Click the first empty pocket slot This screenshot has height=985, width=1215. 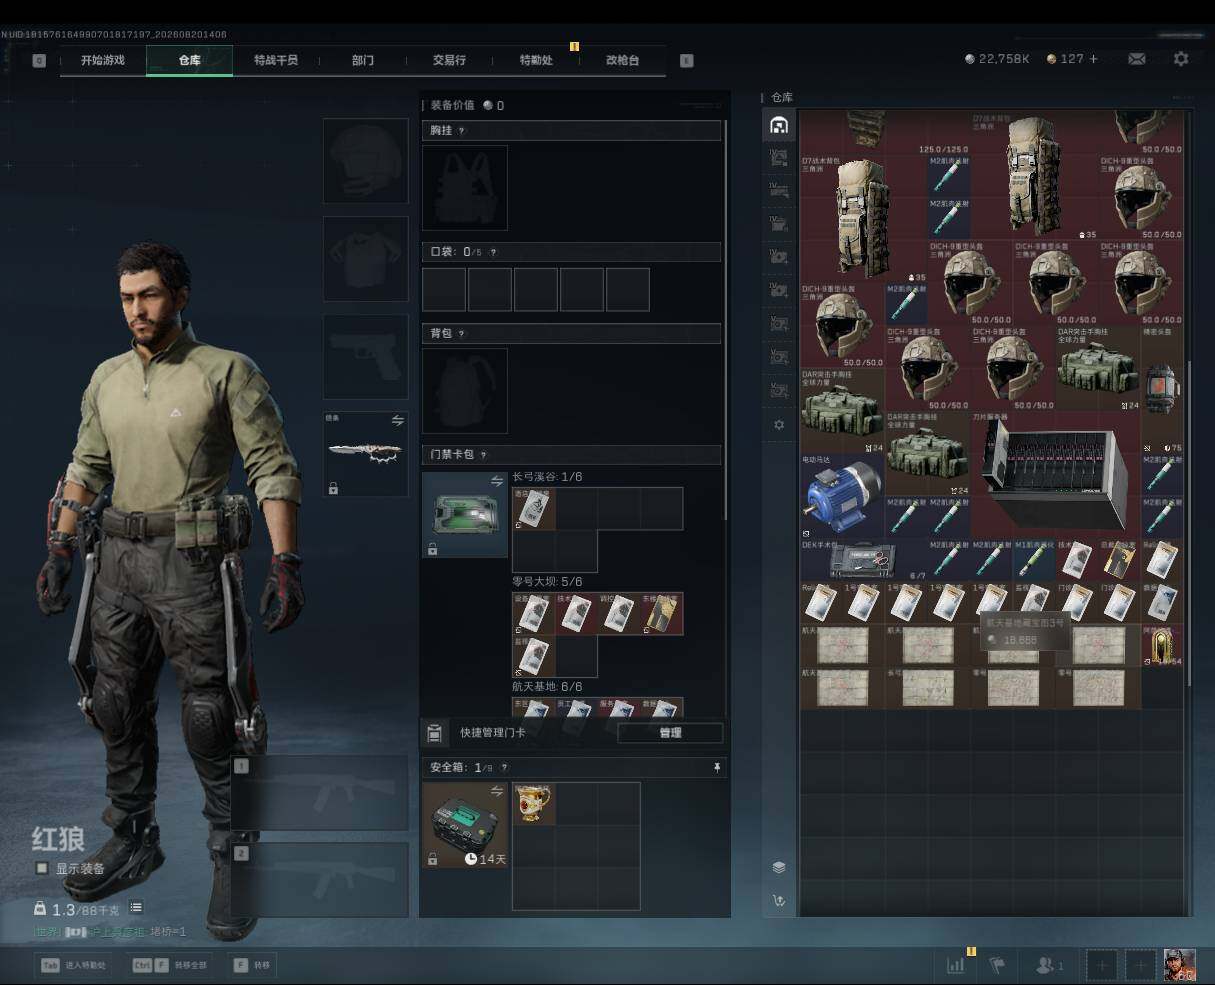(444, 289)
